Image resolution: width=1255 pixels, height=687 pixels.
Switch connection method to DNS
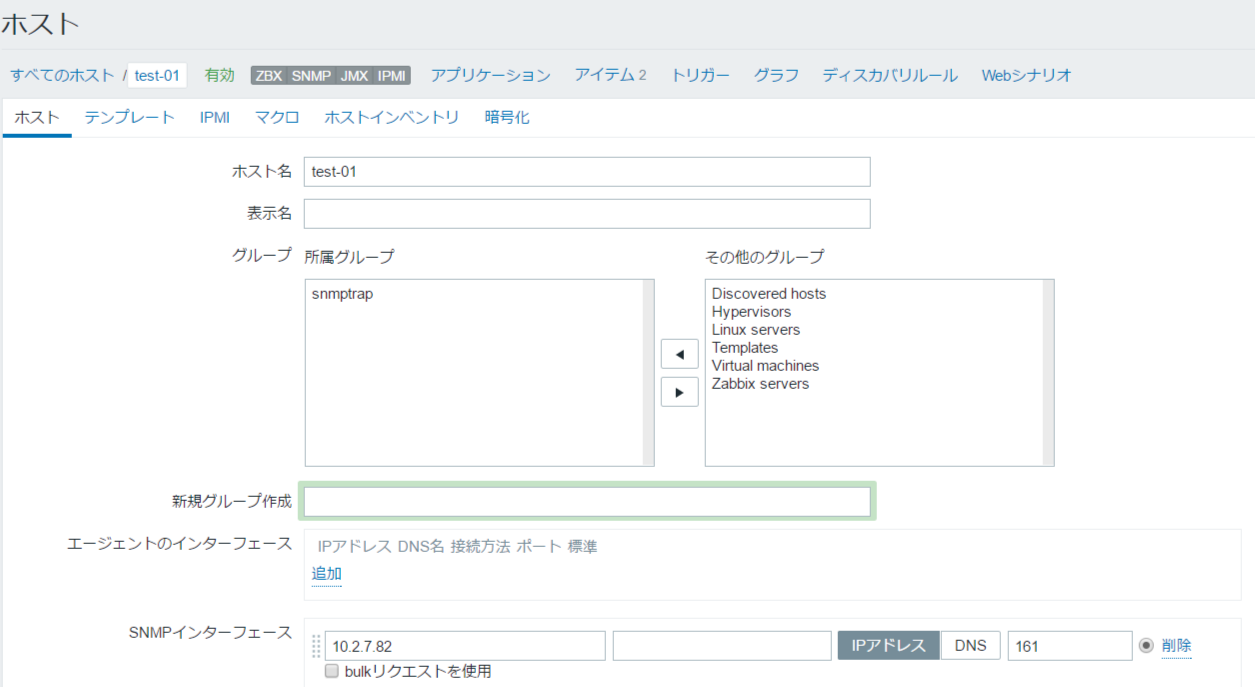click(x=970, y=646)
